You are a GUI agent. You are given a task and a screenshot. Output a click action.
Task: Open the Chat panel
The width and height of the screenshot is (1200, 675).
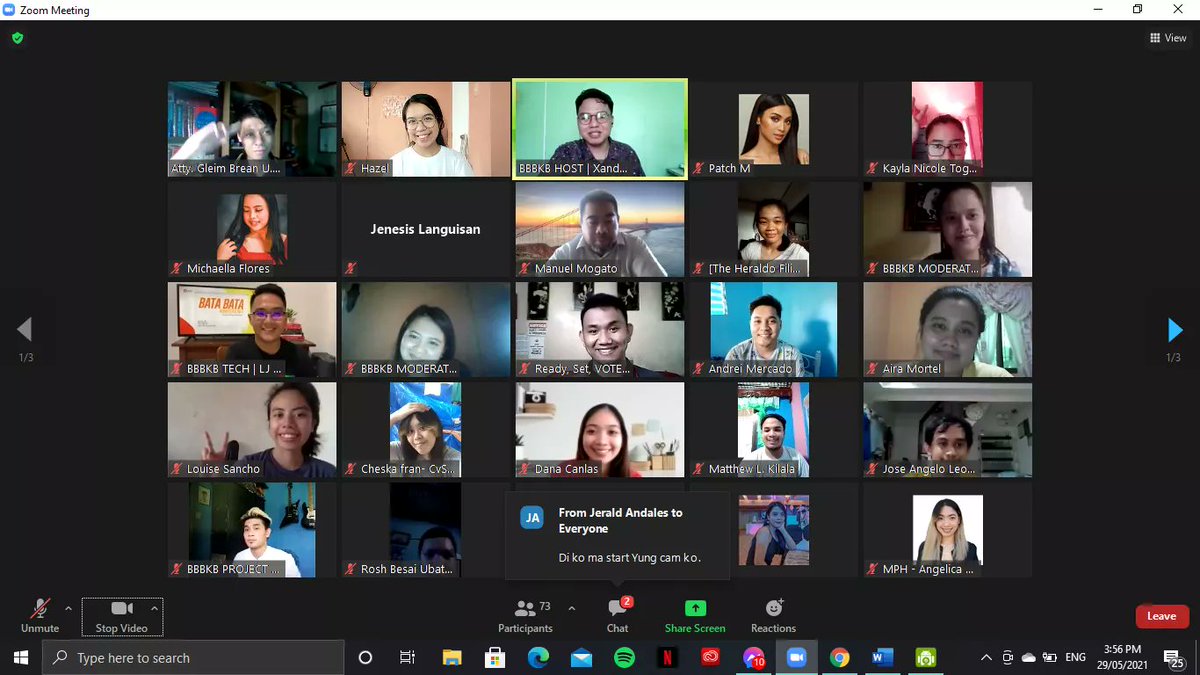(618, 616)
